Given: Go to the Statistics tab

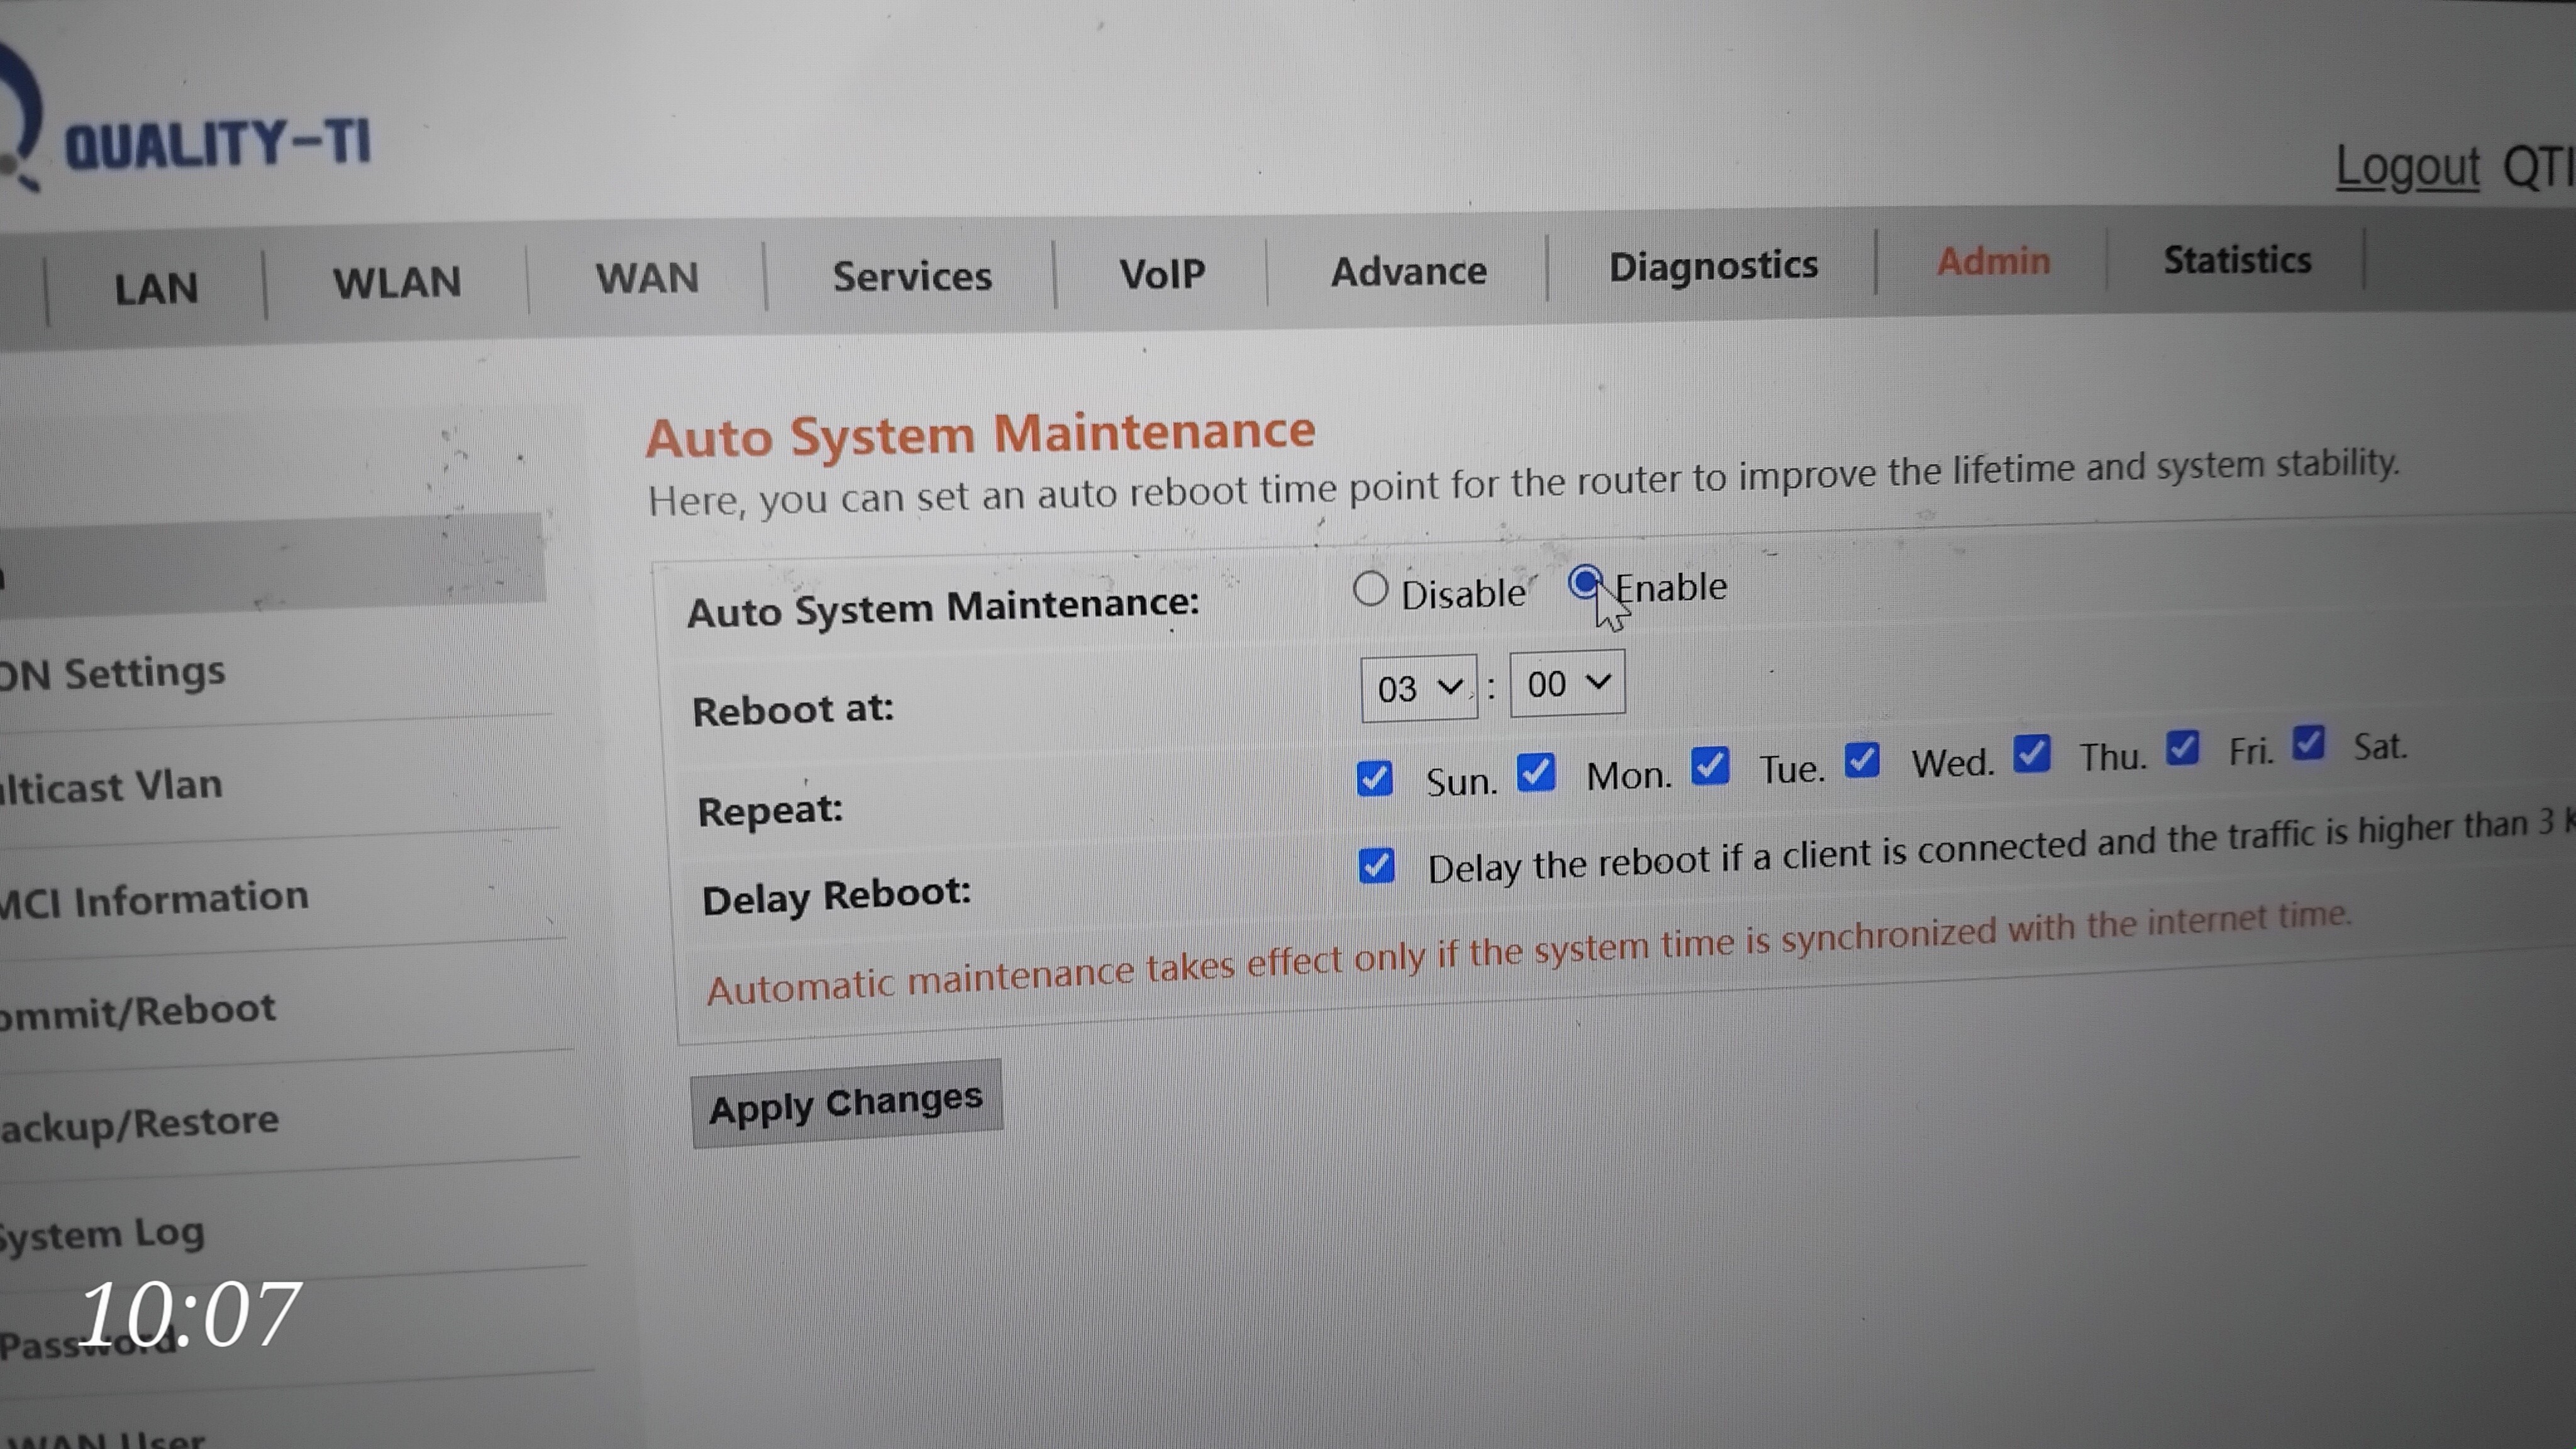Looking at the screenshot, I should click(x=2237, y=260).
